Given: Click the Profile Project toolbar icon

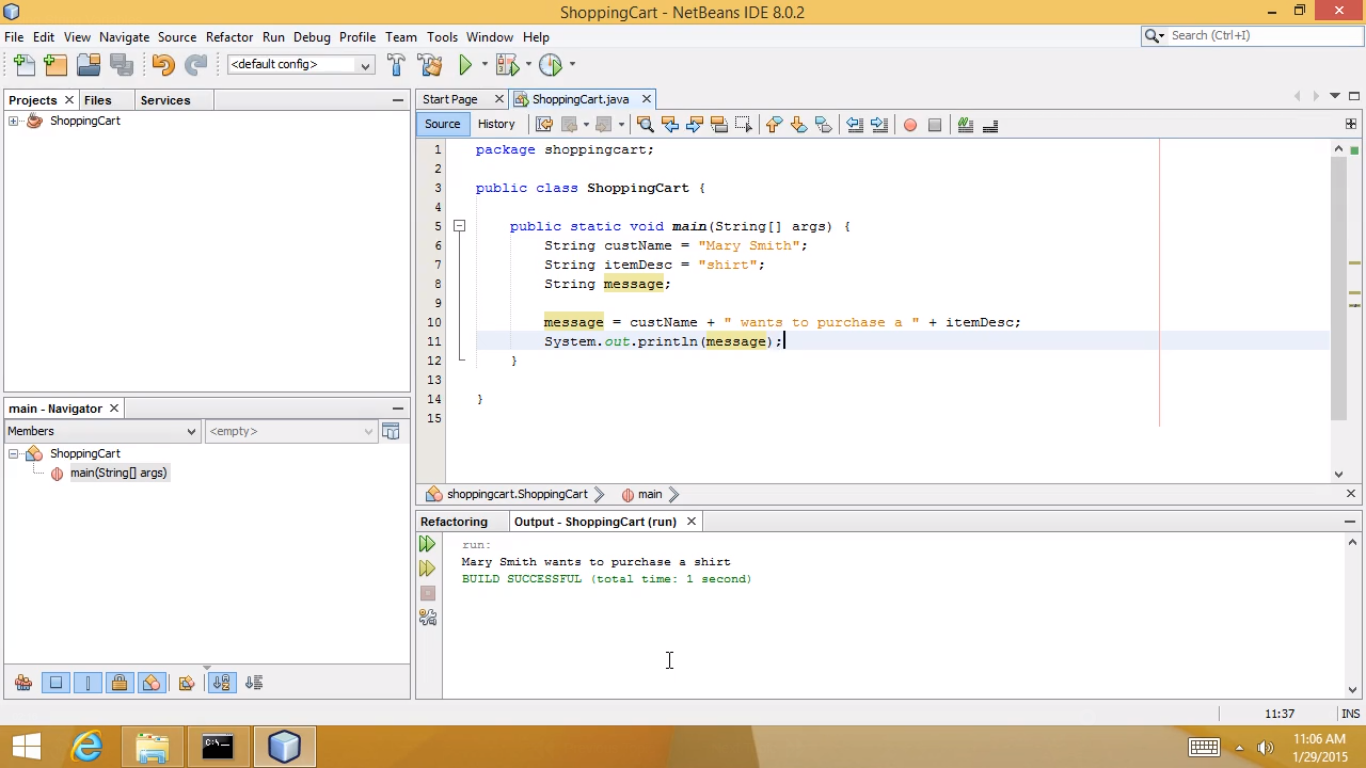Looking at the screenshot, I should click(550, 65).
